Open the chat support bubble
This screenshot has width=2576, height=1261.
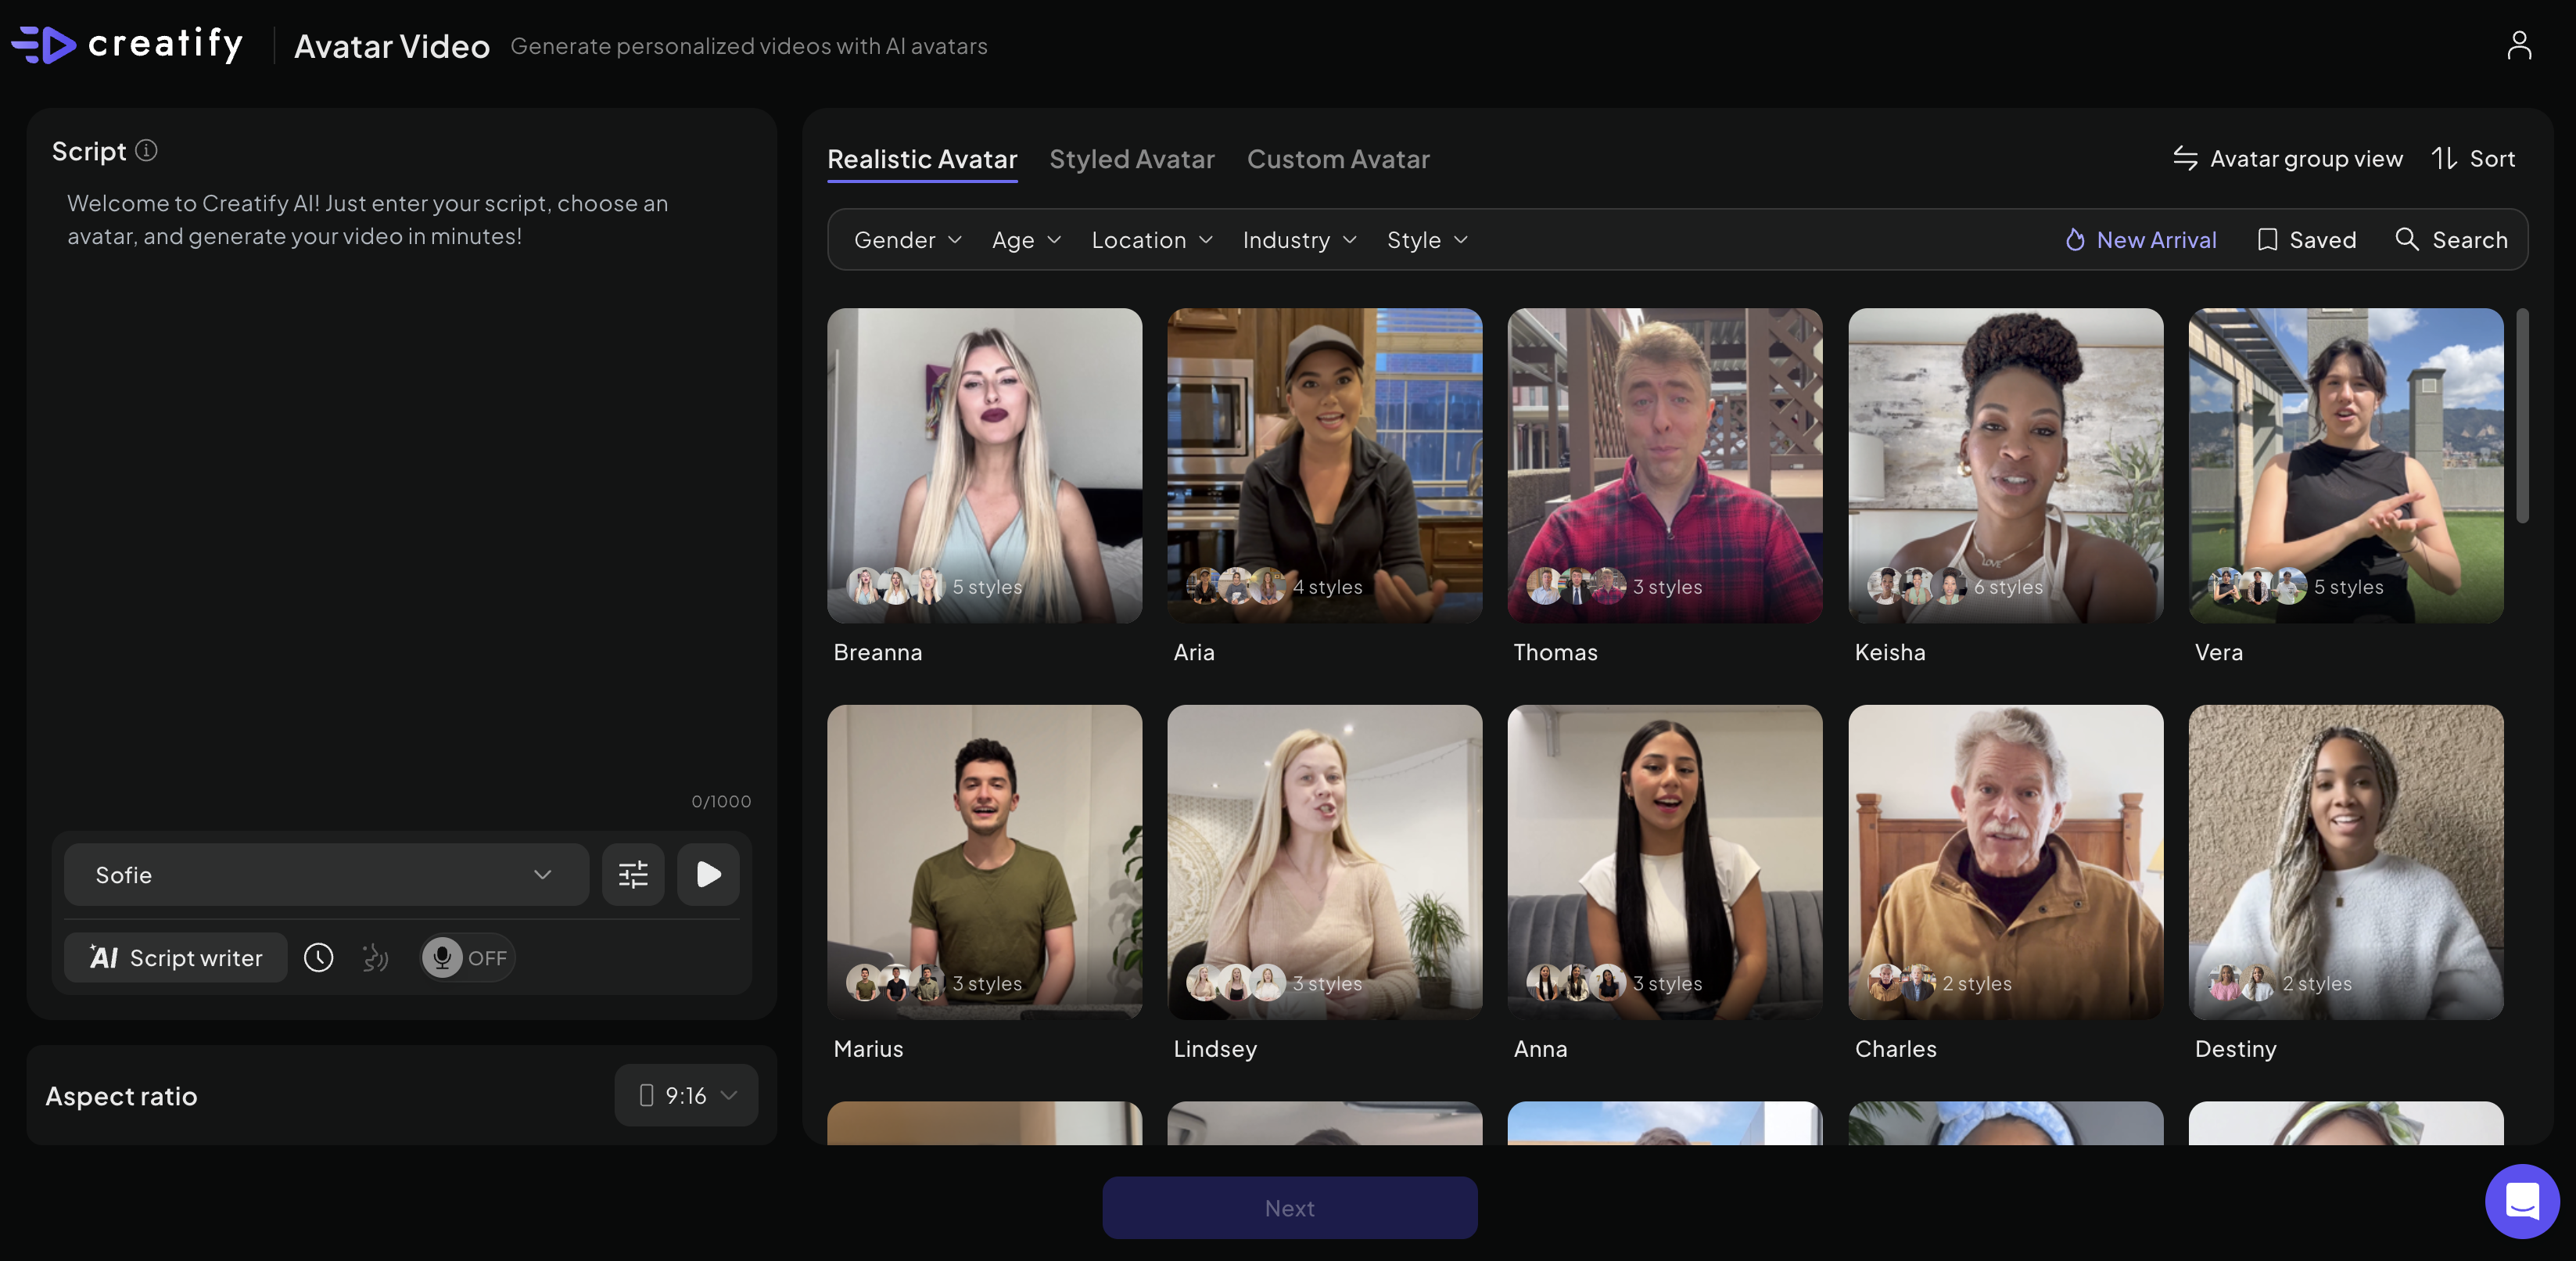(2521, 1201)
